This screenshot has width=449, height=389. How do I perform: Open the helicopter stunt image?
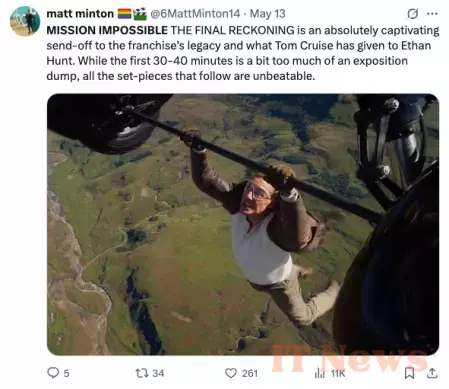[x=243, y=224]
